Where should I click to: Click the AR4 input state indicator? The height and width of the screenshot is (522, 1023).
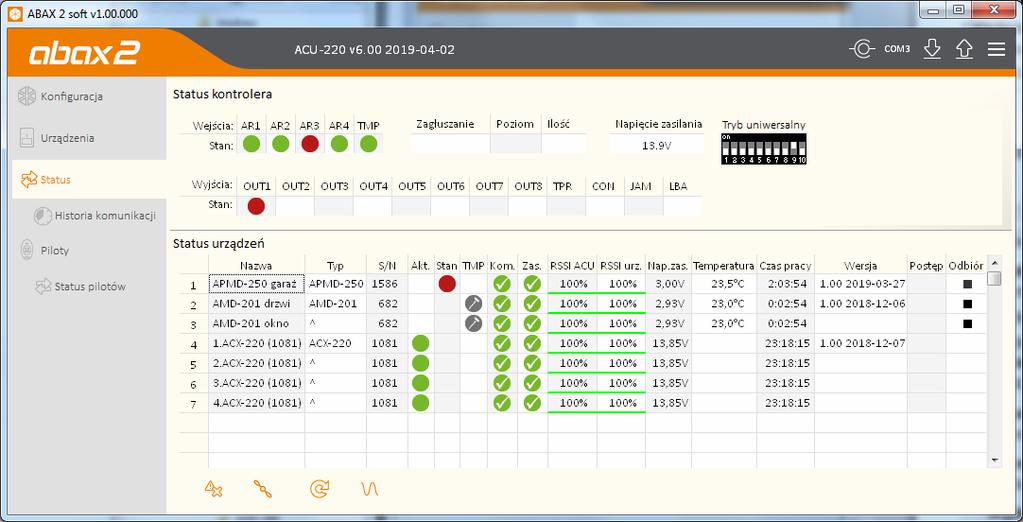(x=339, y=144)
